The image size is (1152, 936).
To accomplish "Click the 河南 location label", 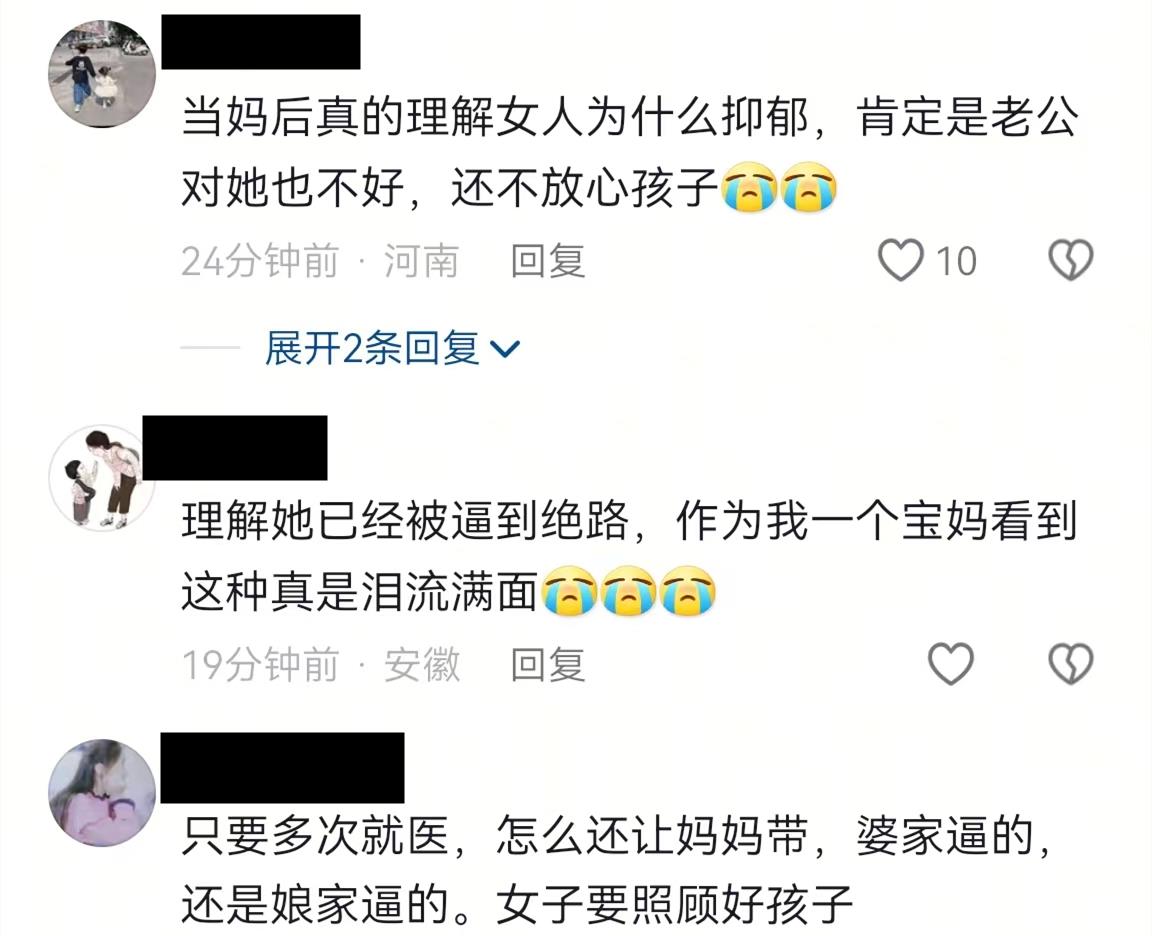I will pos(422,261).
